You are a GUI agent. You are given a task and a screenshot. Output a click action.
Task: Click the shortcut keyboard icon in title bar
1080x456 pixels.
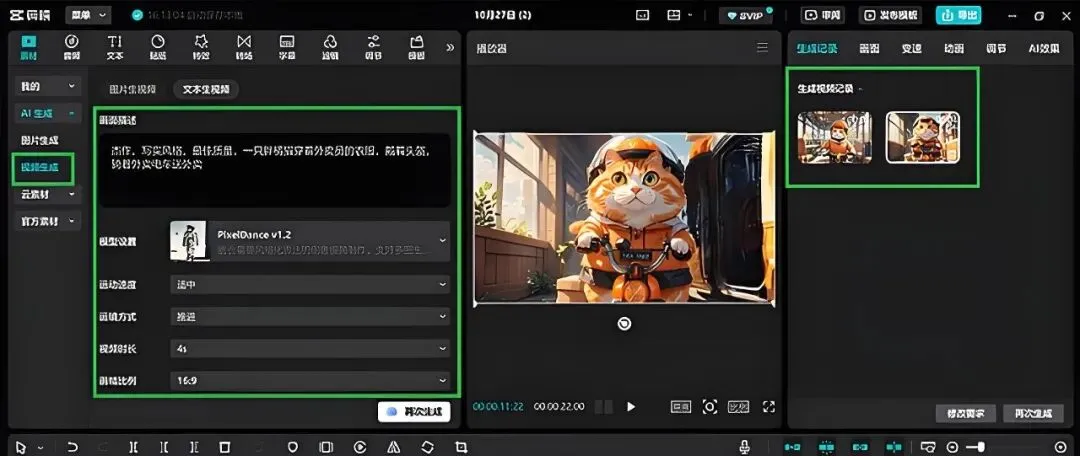tap(642, 14)
